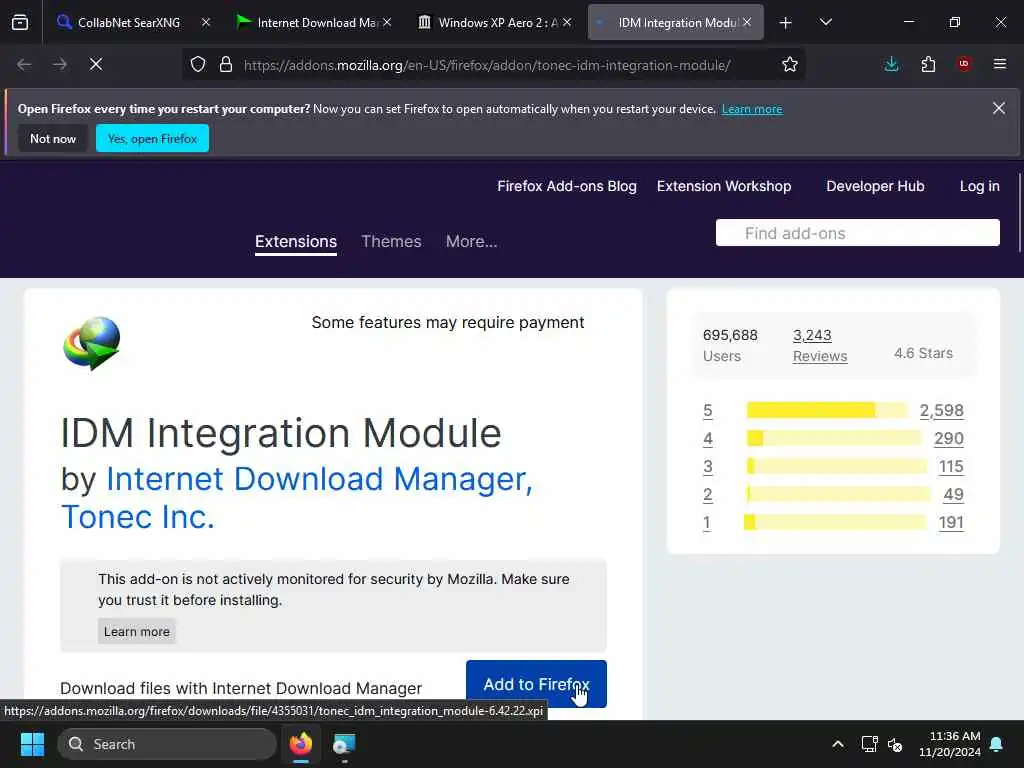
Task: Click the taskbar Search box
Action: tap(167, 744)
